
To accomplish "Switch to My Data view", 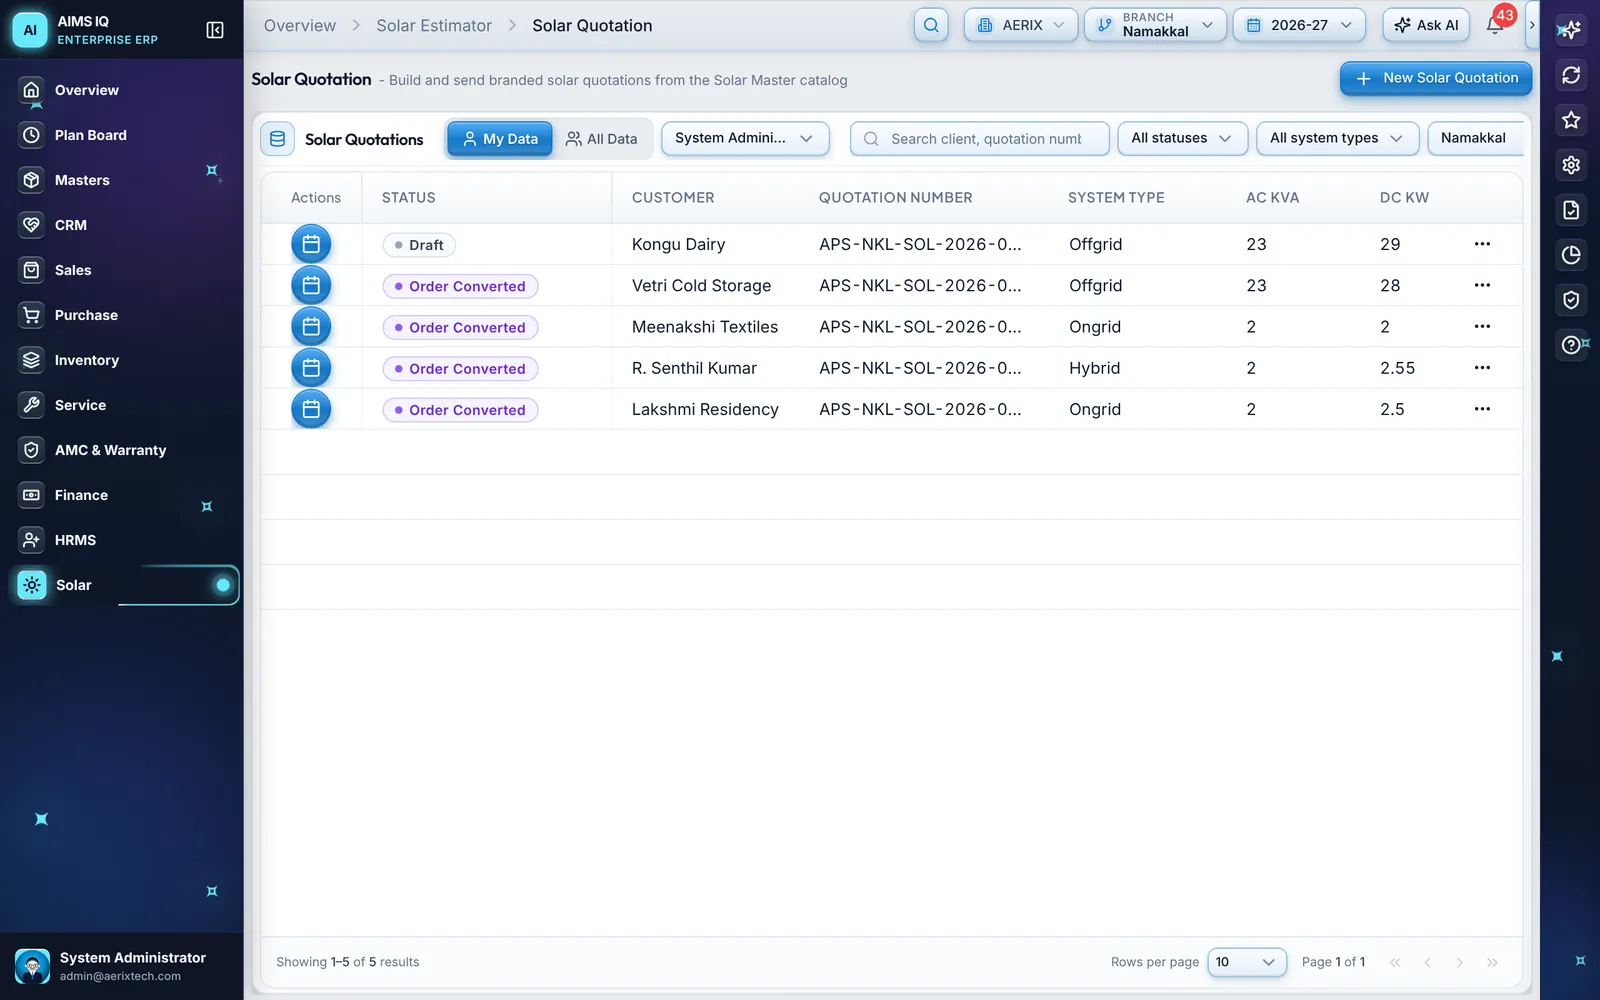I will coord(500,139).
